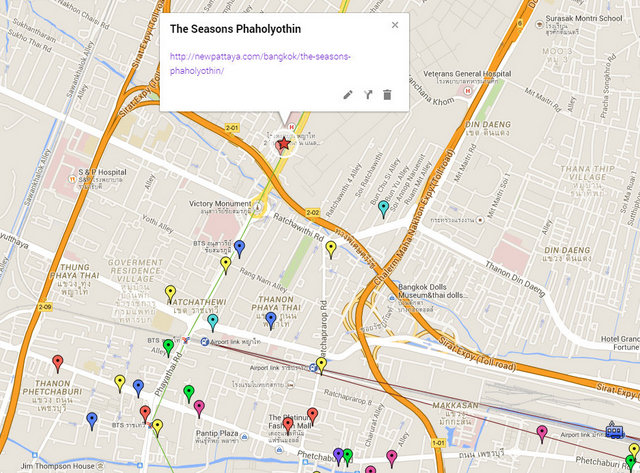Click the Veterans General Hospital label

point(467,74)
